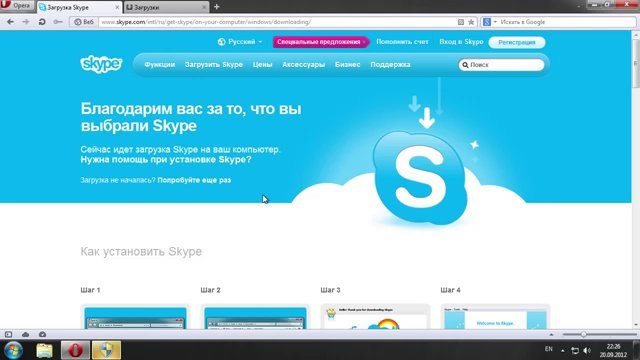The height and width of the screenshot is (360, 640).
Task: Click the page vertical scrollbar thumb
Action: [636, 64]
